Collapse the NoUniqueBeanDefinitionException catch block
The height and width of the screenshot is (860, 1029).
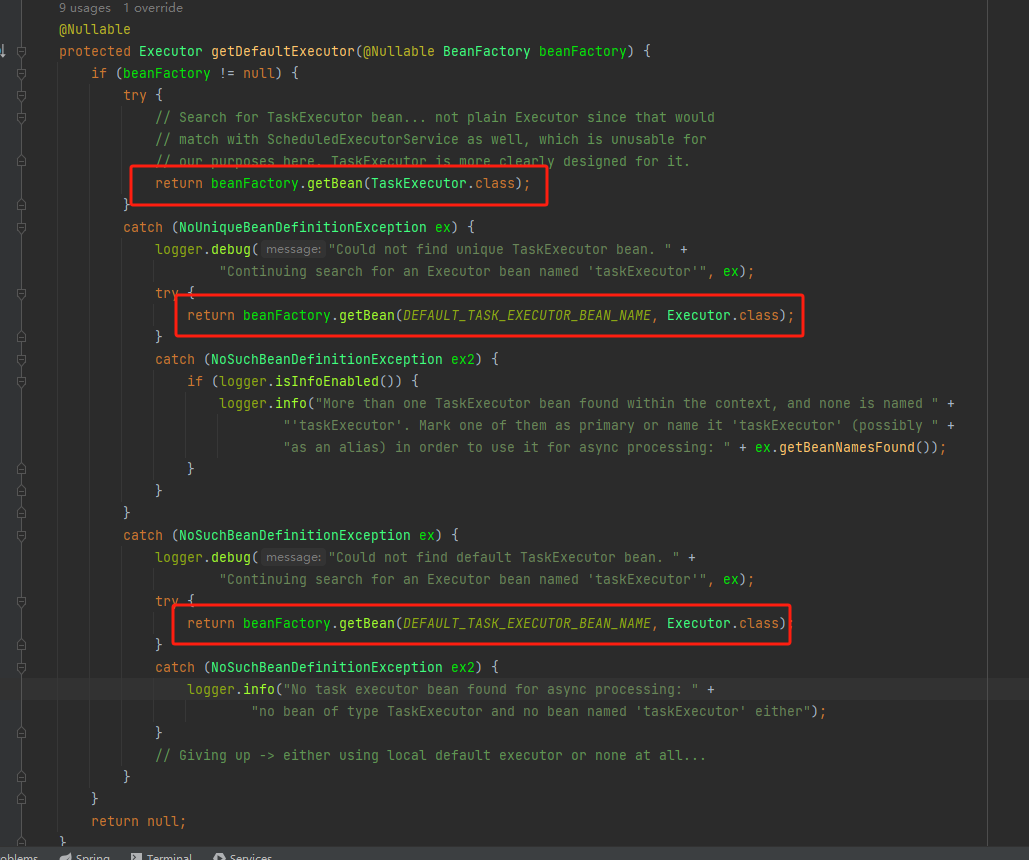(x=20, y=227)
